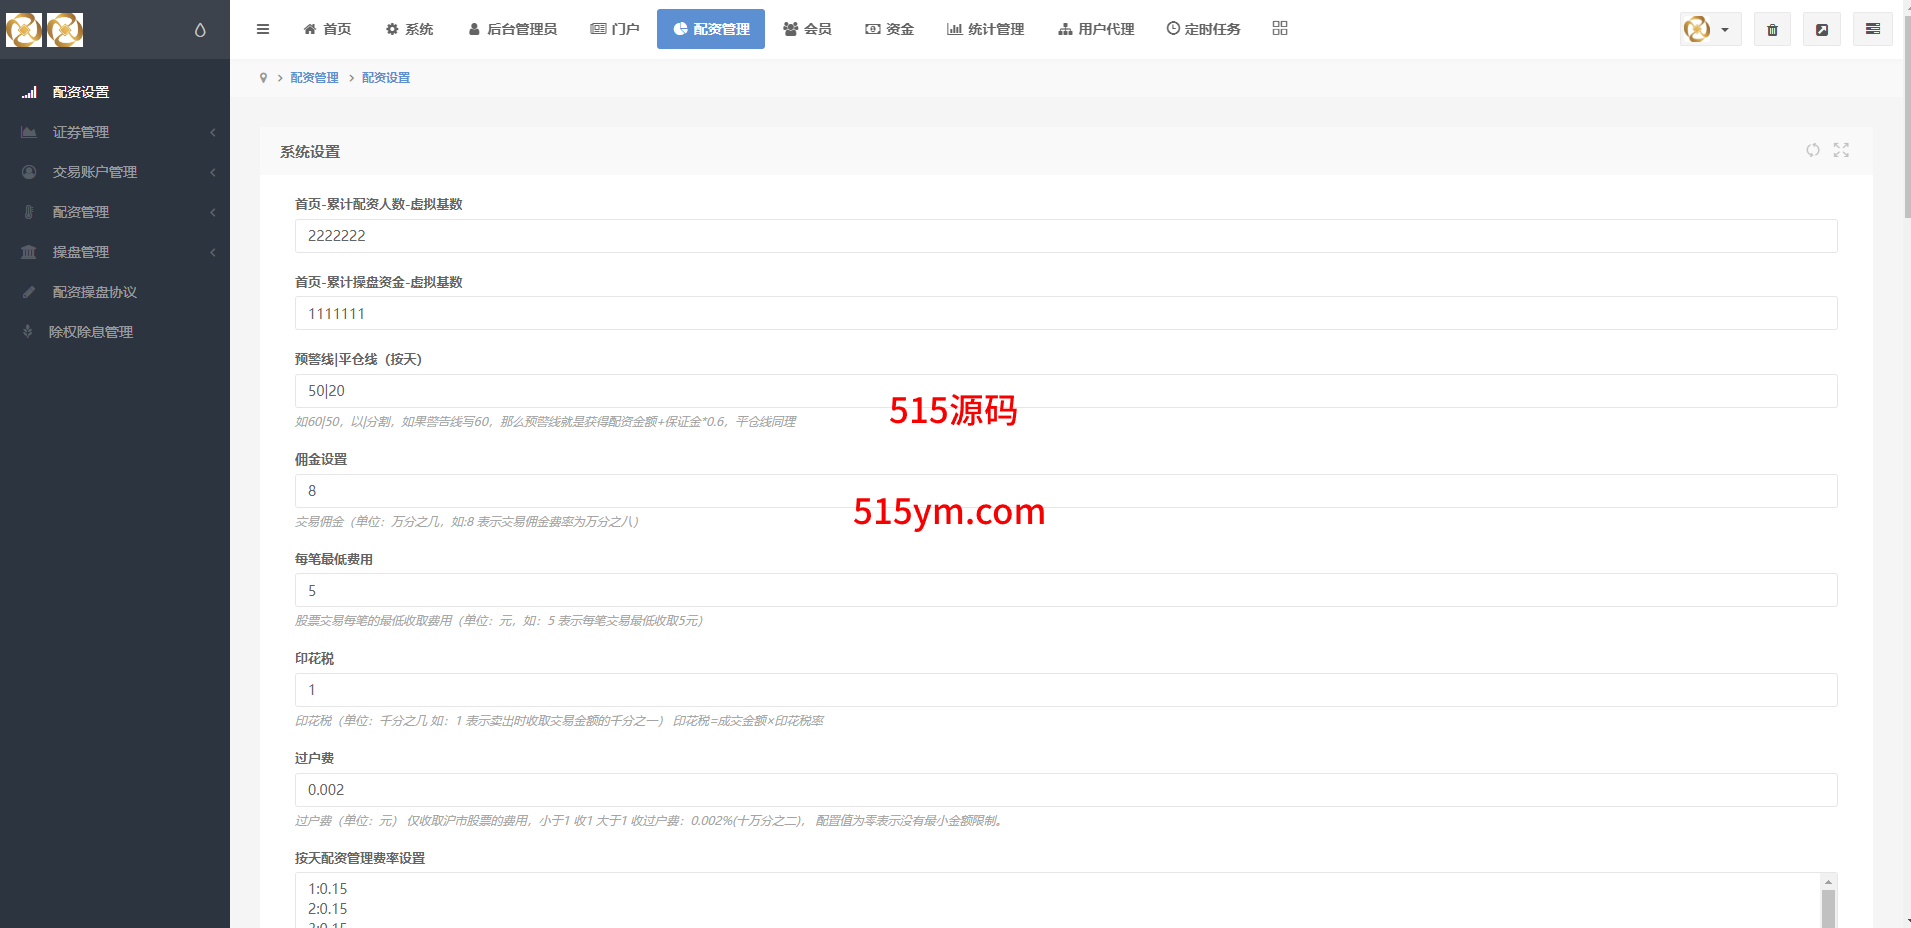Open 除权除息管理 in the sidebar
Image resolution: width=1911 pixels, height=928 pixels.
click(x=91, y=332)
